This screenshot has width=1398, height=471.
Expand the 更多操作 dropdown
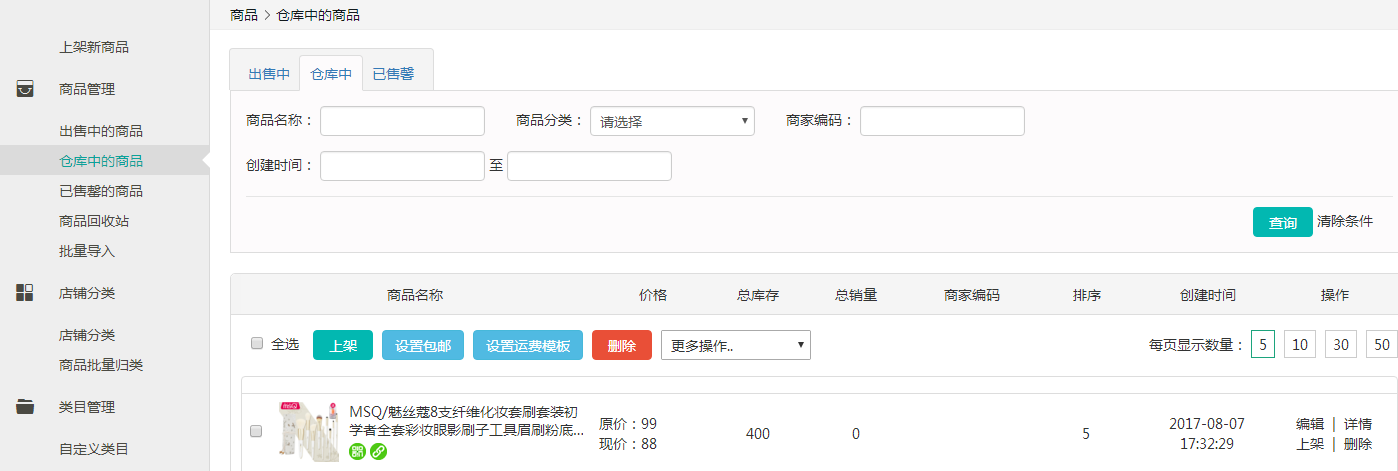point(735,345)
